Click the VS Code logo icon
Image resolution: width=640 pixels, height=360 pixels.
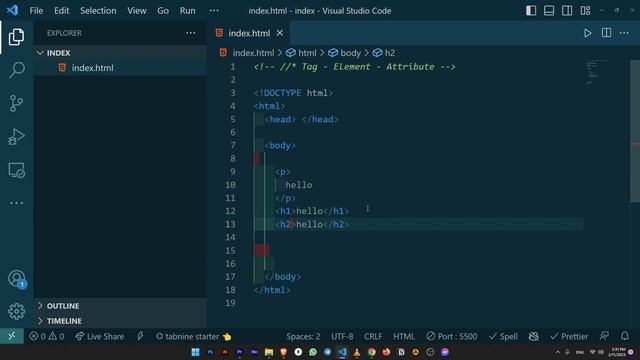12,10
